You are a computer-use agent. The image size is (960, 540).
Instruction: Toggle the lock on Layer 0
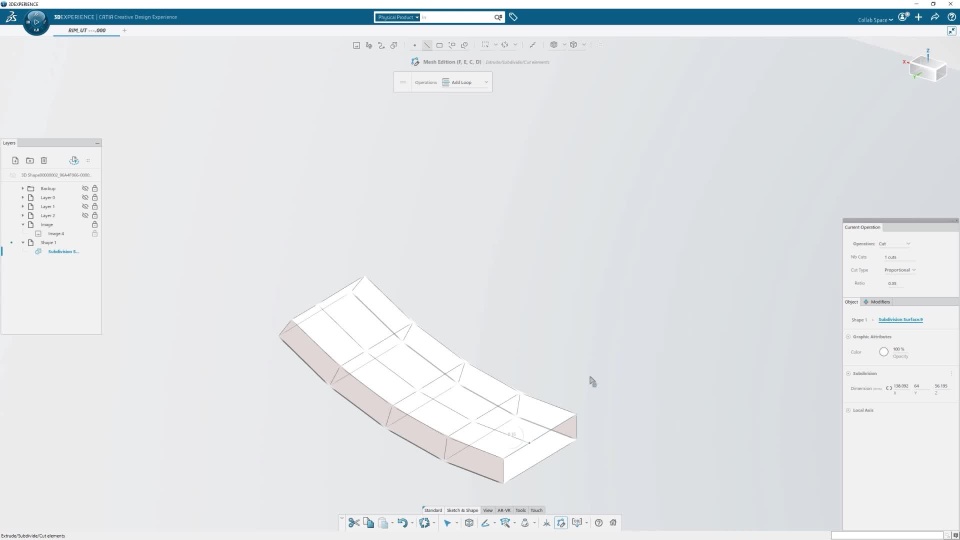95,197
